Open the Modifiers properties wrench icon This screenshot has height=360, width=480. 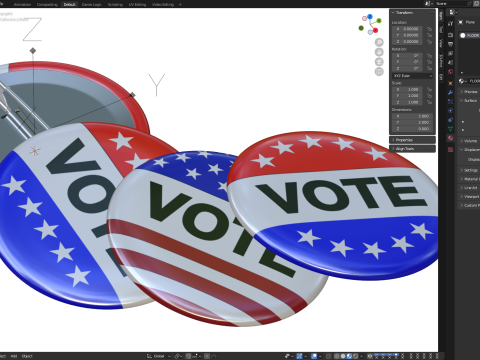(450, 92)
